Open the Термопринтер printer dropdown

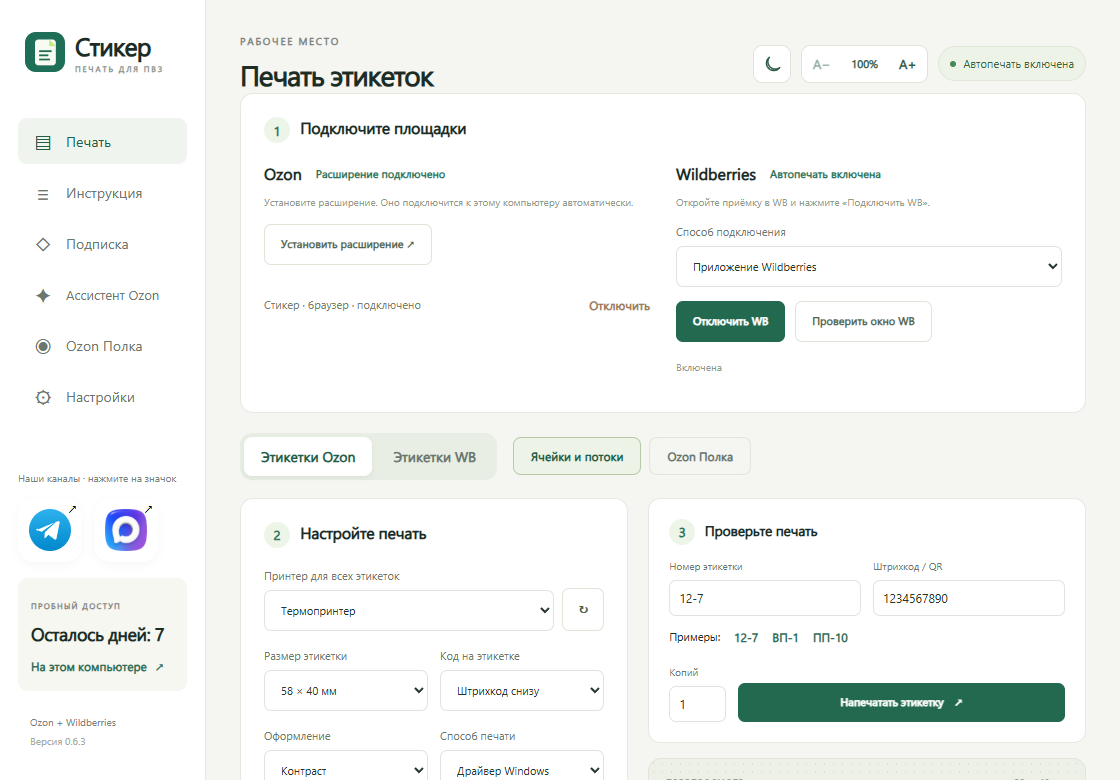(x=409, y=611)
